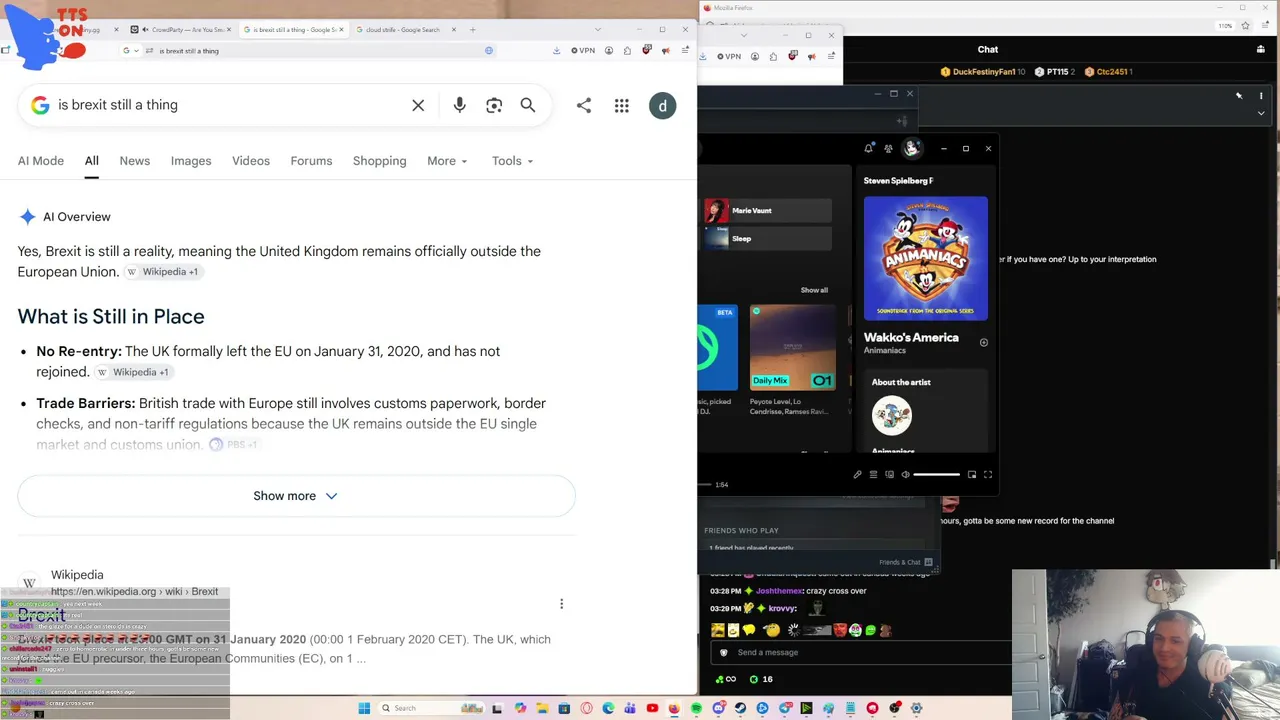The width and height of the screenshot is (1280, 720).
Task: Open Spotify profile avatar menu
Action: coord(911,149)
